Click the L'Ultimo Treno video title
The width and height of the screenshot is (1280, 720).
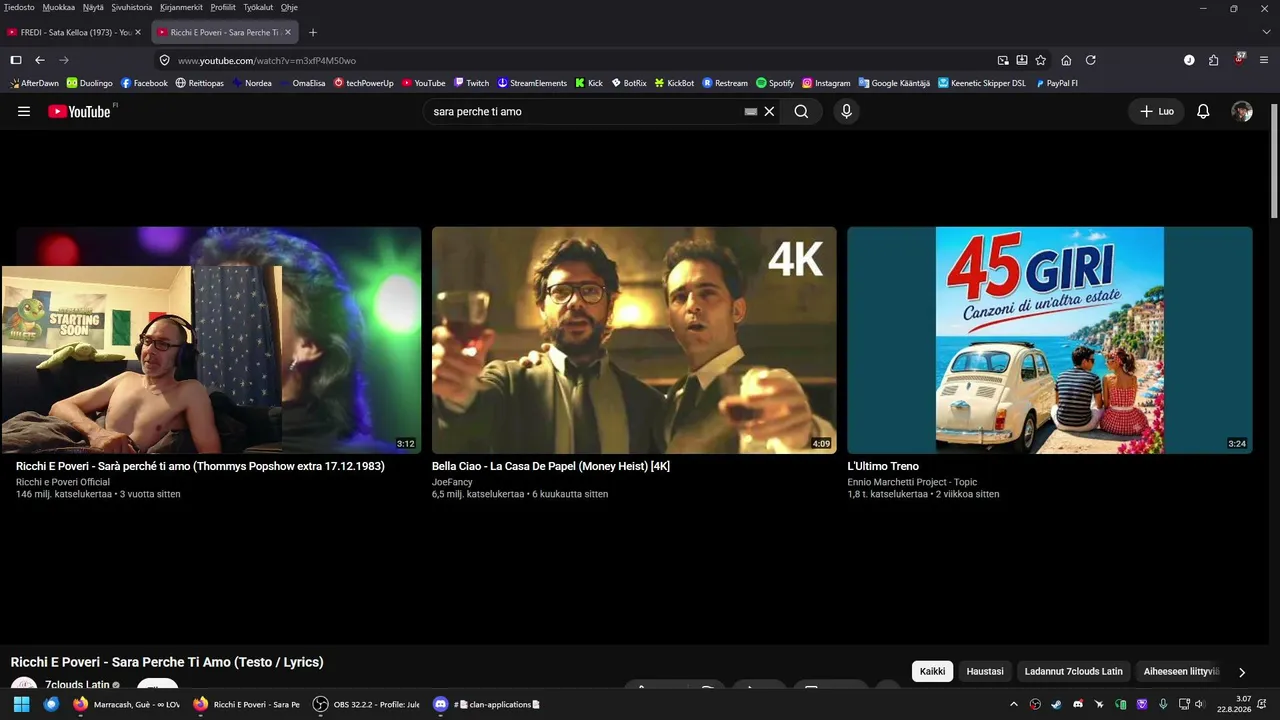(x=883, y=466)
